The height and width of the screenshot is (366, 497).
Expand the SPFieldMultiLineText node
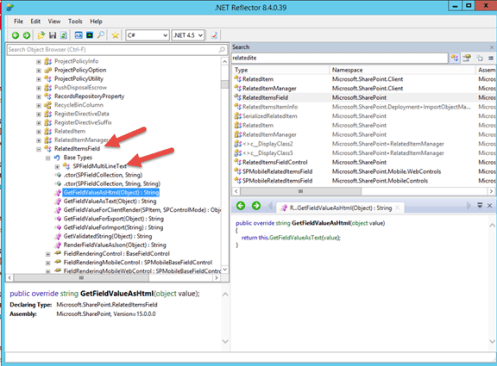[x=57, y=167]
